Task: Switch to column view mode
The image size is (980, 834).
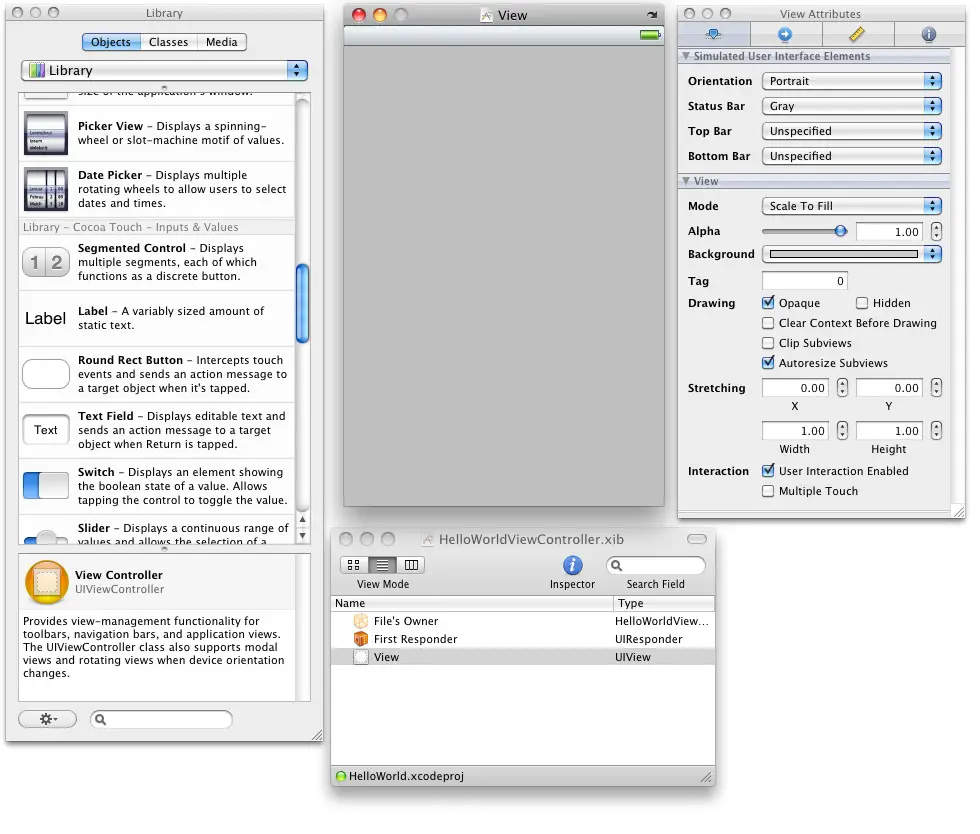Action: [x=411, y=563]
